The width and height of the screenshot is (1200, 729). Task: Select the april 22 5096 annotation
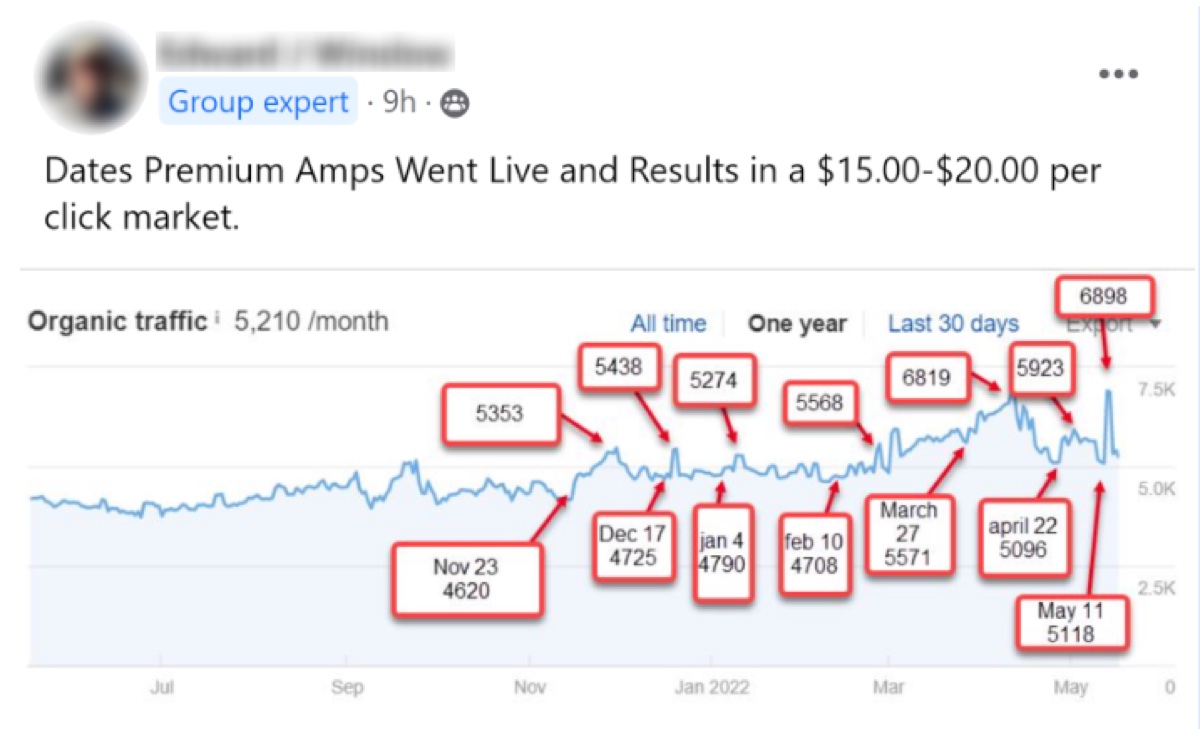(1022, 538)
